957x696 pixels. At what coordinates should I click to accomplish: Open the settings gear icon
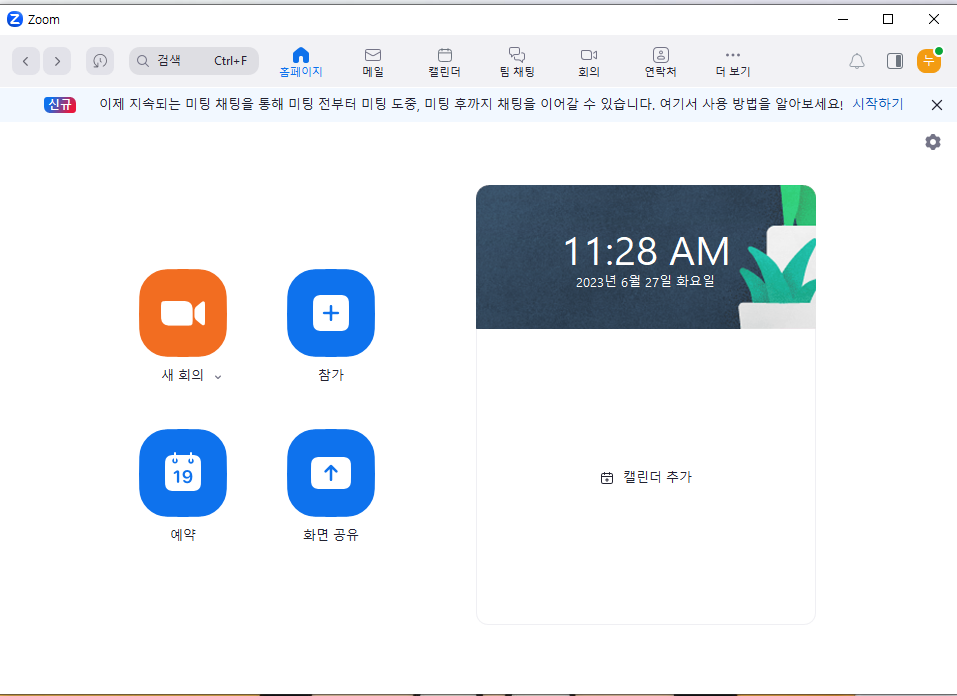click(932, 142)
